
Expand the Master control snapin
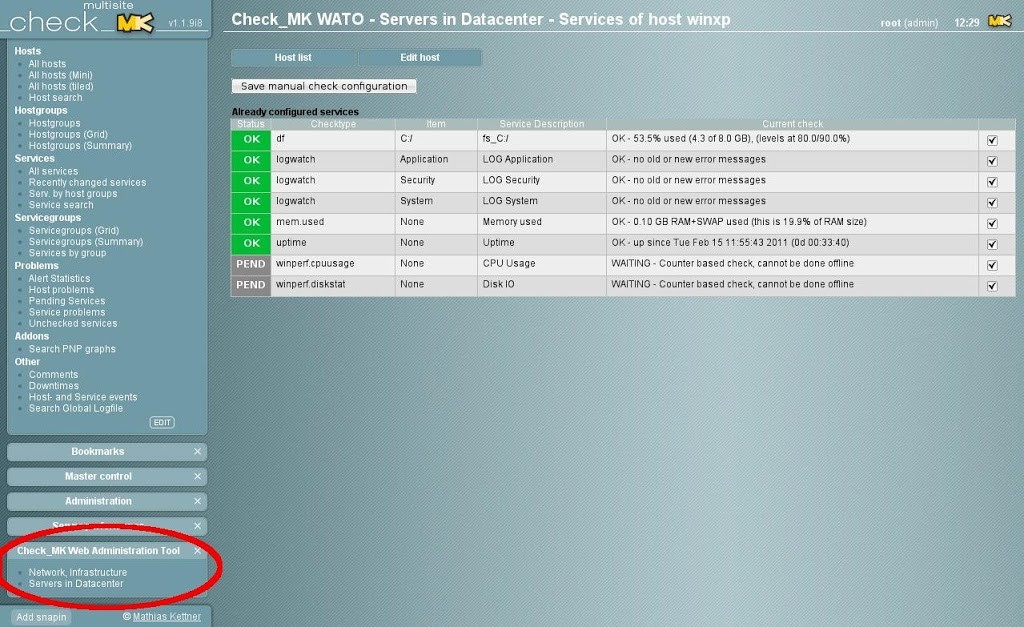98,477
